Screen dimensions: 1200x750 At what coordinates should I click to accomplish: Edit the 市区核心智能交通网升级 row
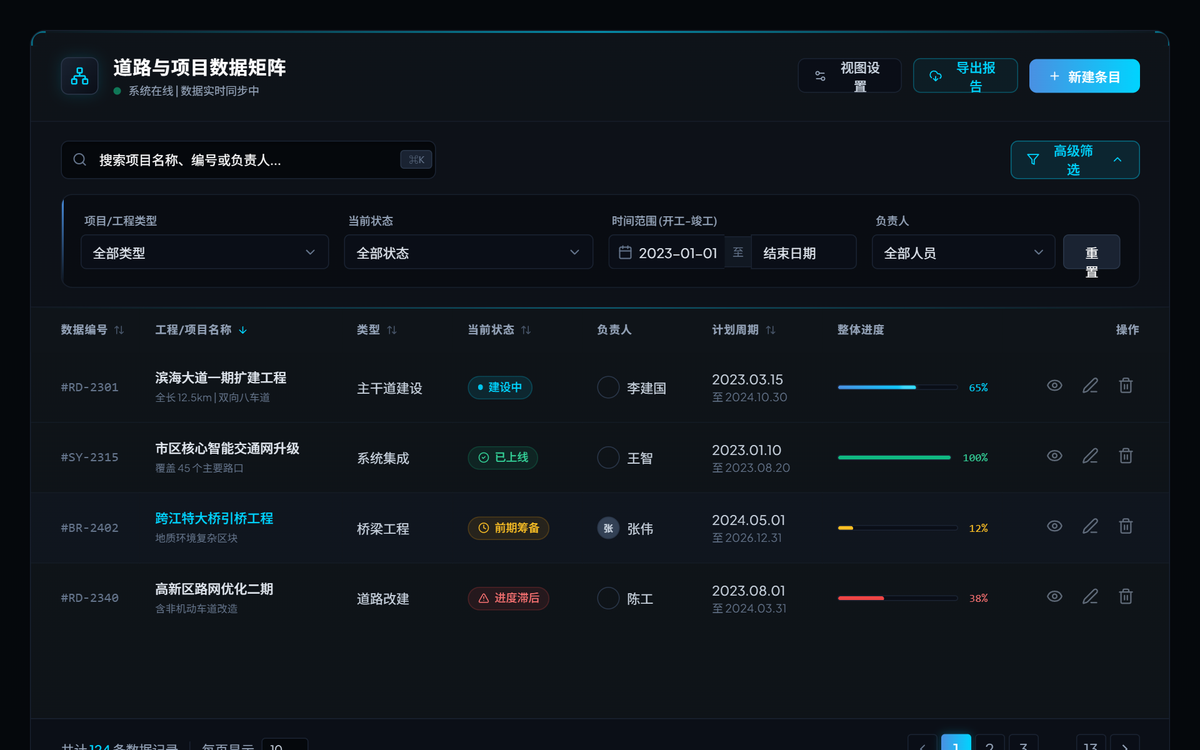[1090, 456]
